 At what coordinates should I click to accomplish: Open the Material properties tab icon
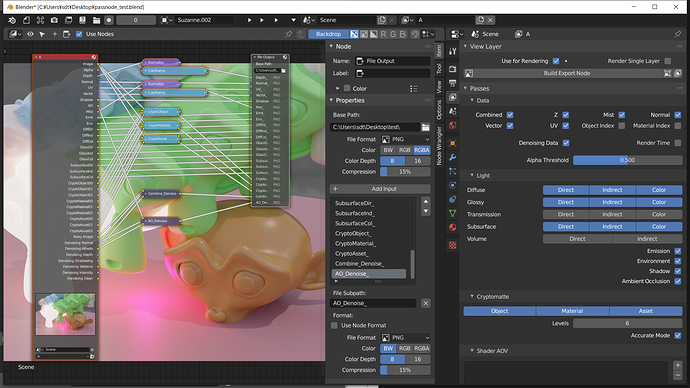click(x=452, y=227)
